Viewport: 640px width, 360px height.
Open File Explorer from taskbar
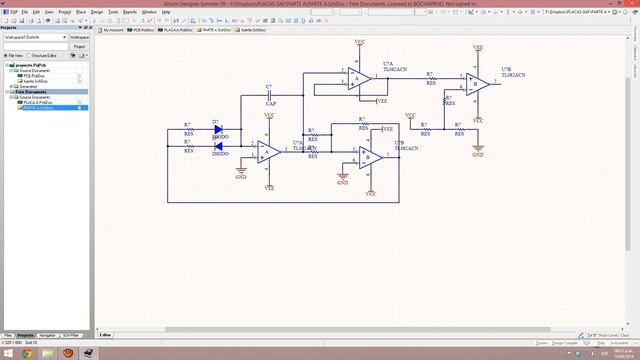click(x=48, y=353)
